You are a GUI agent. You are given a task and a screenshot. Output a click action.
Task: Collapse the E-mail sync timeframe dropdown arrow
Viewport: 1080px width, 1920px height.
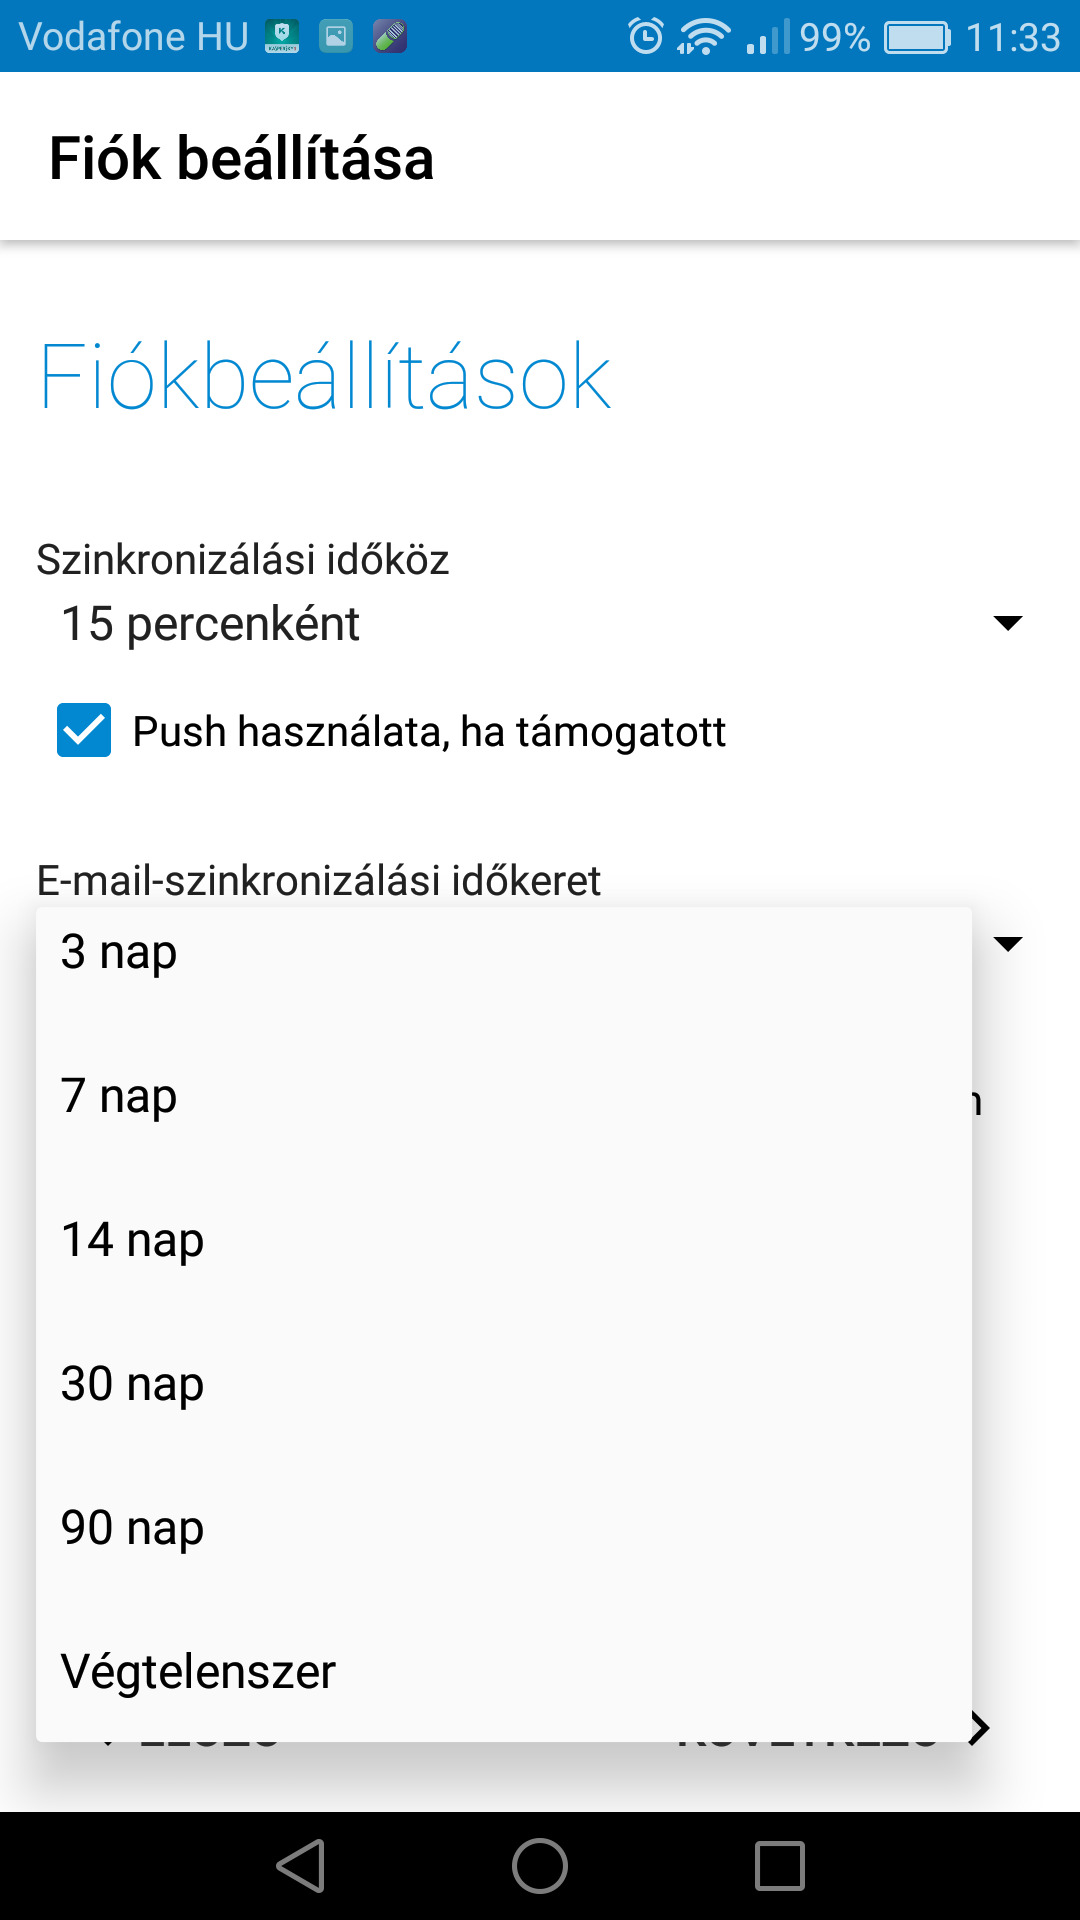1008,944
